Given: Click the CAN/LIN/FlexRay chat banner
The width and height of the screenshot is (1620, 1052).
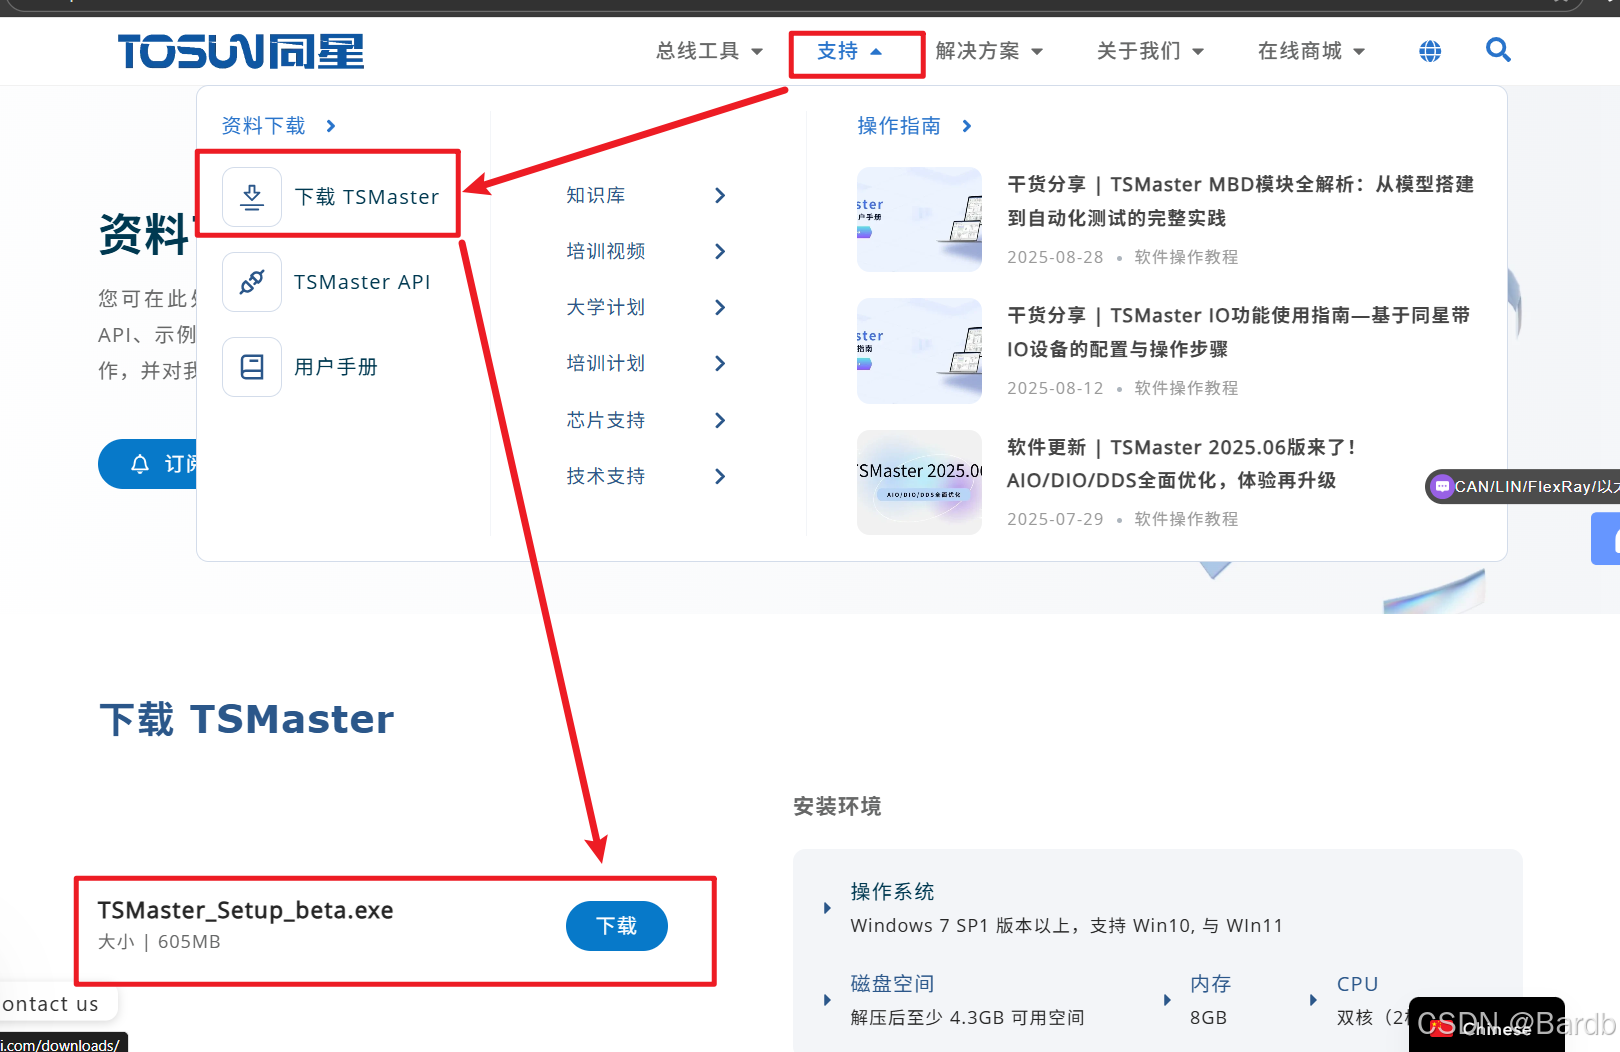Looking at the screenshot, I should [1523, 487].
